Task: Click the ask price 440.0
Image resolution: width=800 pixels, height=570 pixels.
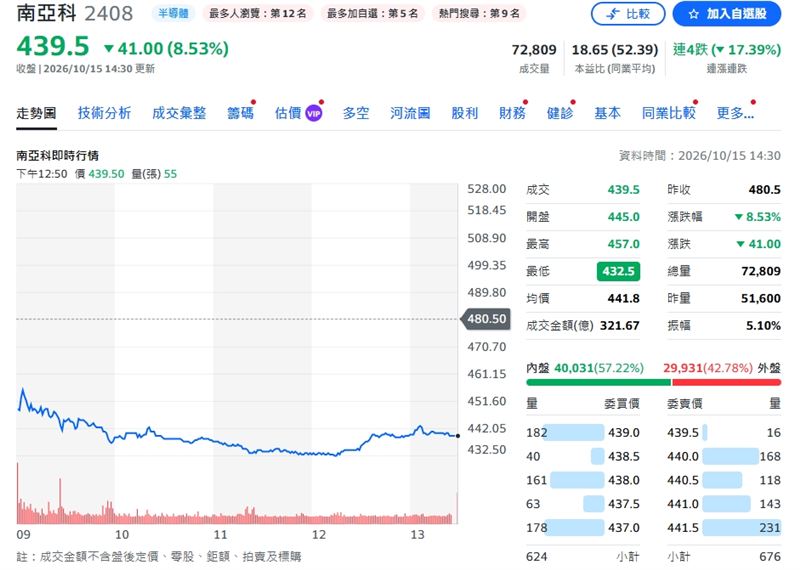Action: (x=683, y=456)
